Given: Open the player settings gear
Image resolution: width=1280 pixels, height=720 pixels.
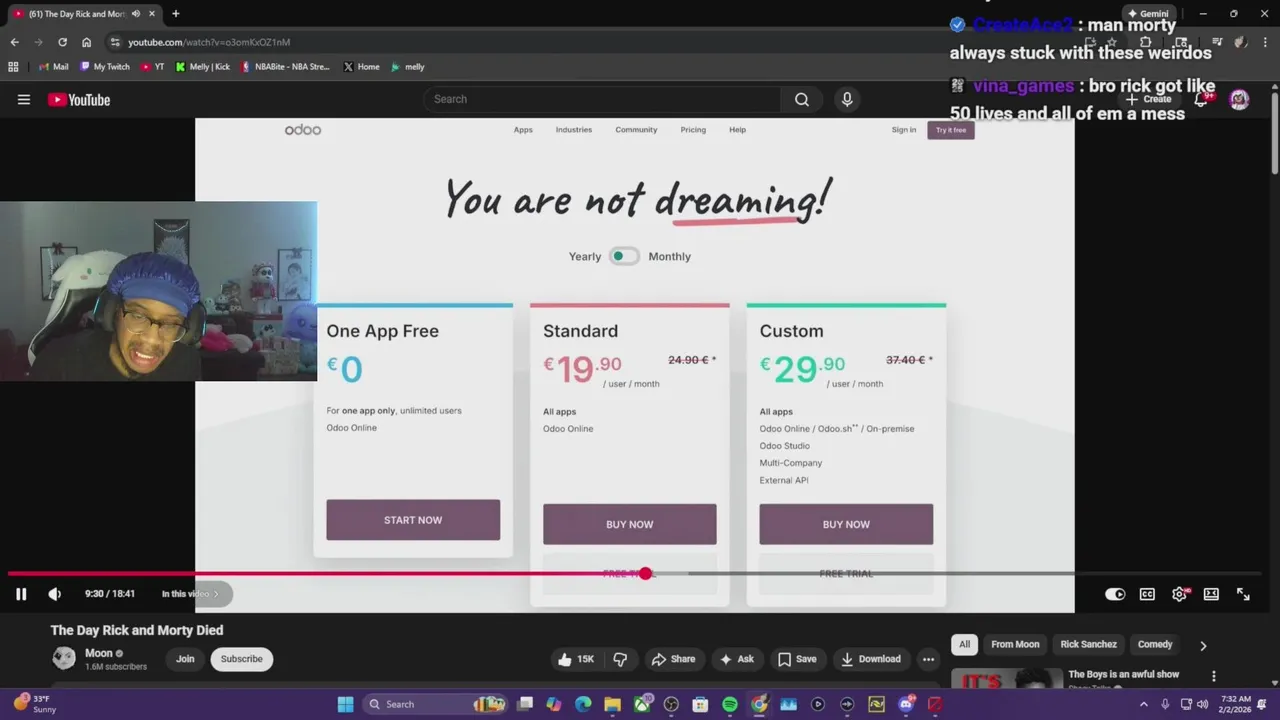Looking at the screenshot, I should point(1179,594).
